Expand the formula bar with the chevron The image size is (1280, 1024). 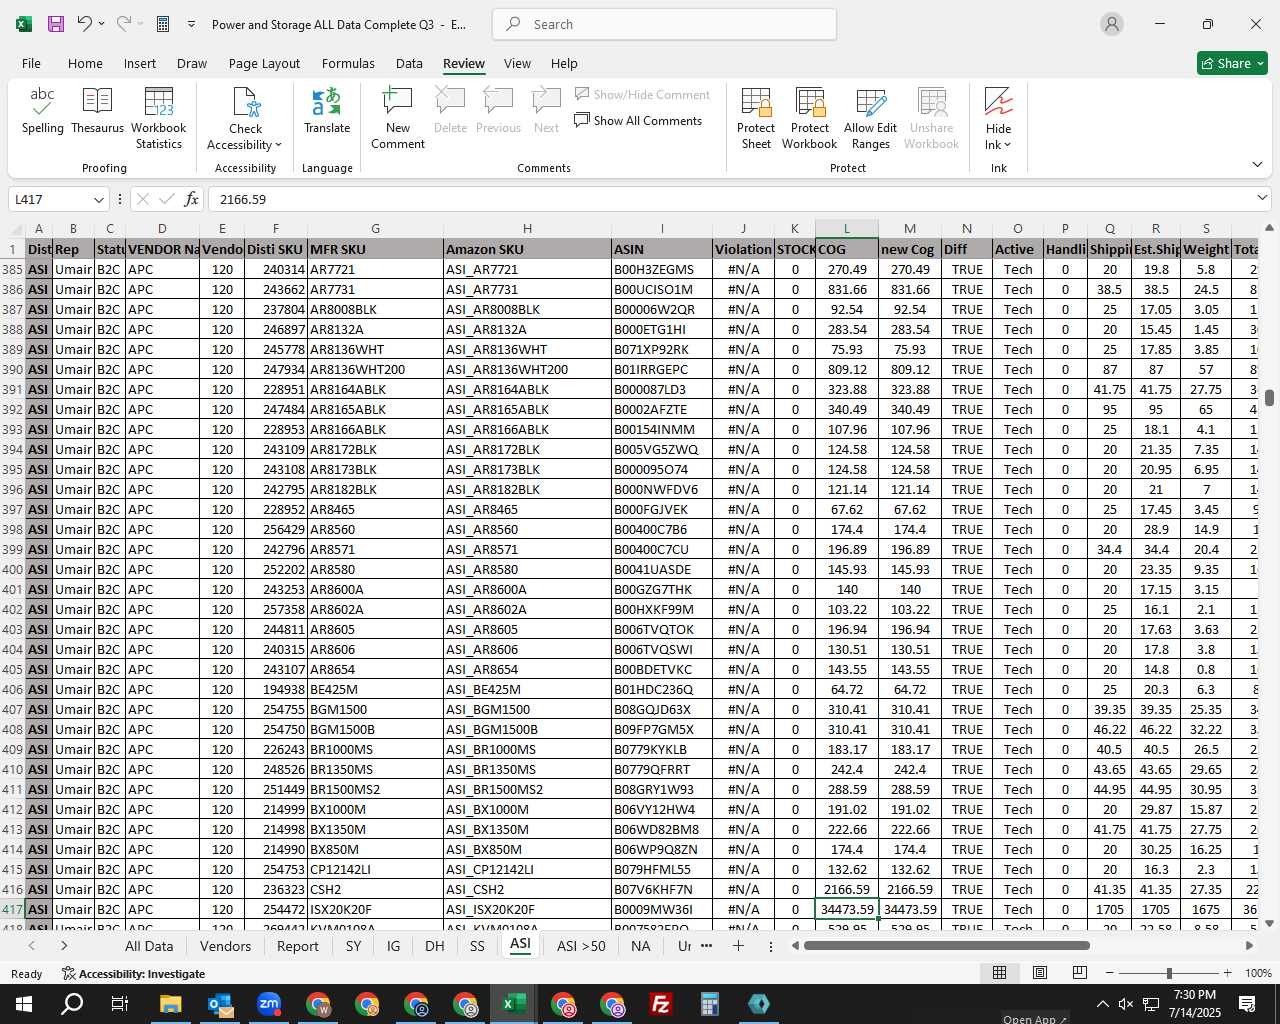[x=1261, y=199]
